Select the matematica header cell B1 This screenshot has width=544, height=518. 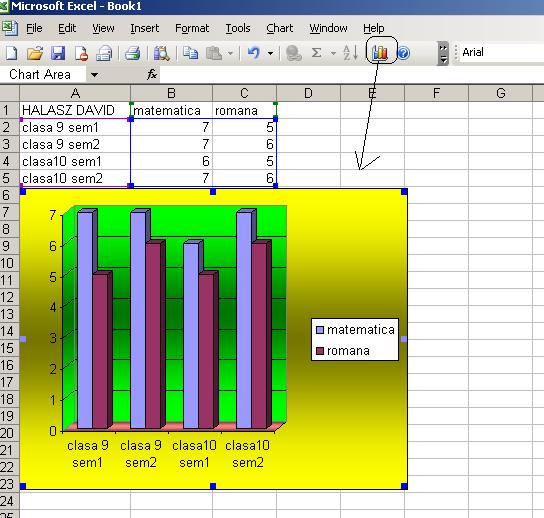[171, 110]
